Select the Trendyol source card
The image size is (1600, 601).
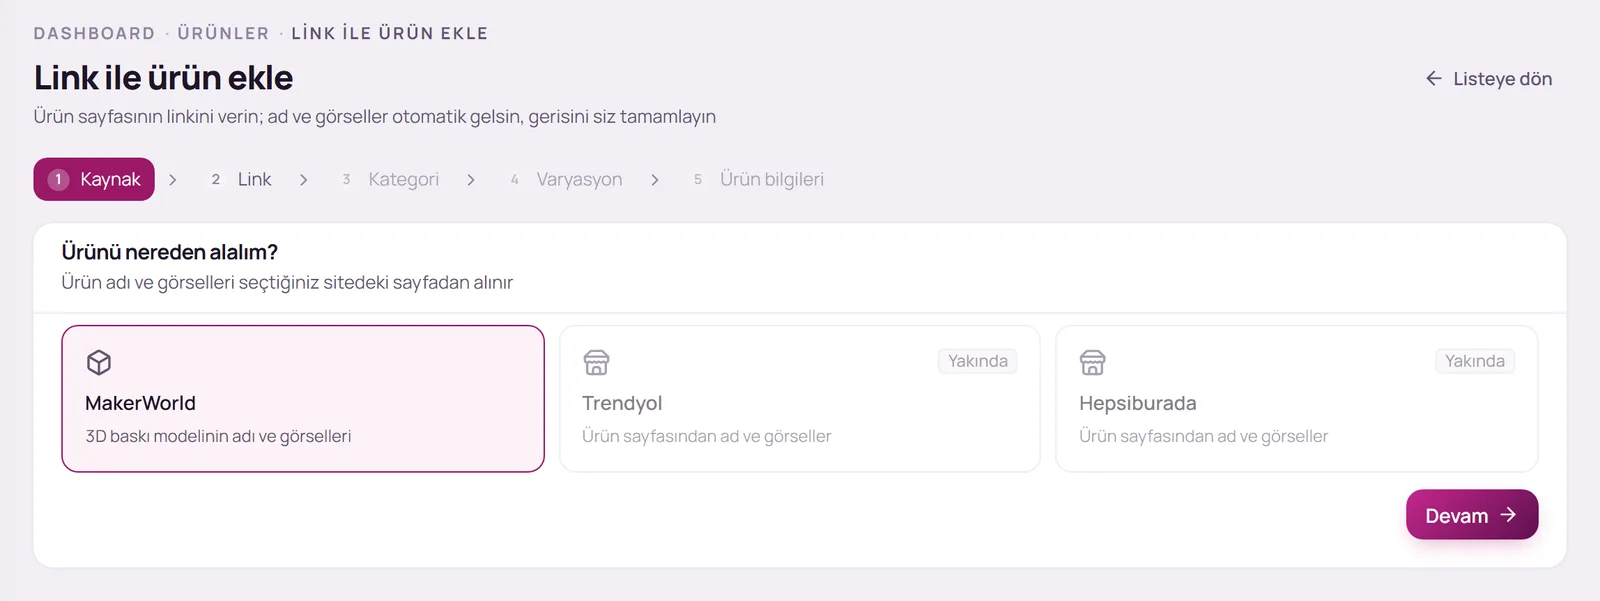pos(800,398)
